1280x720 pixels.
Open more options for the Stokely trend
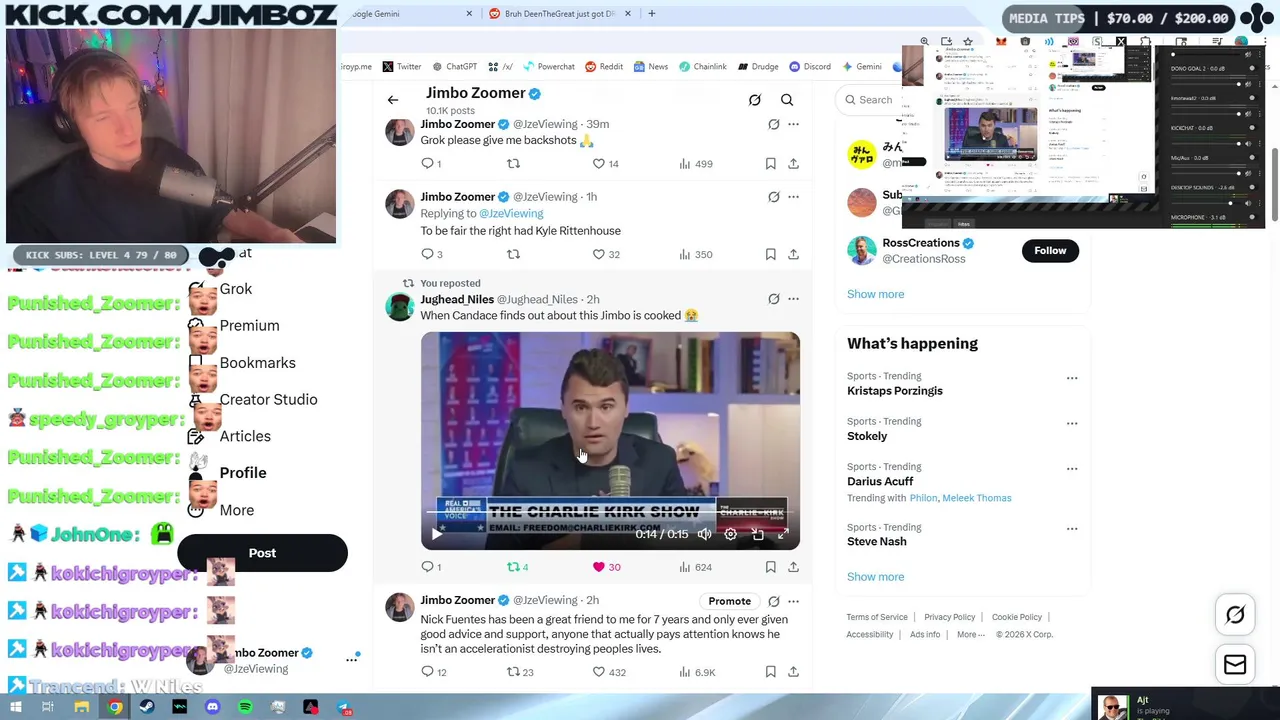[1072, 423]
